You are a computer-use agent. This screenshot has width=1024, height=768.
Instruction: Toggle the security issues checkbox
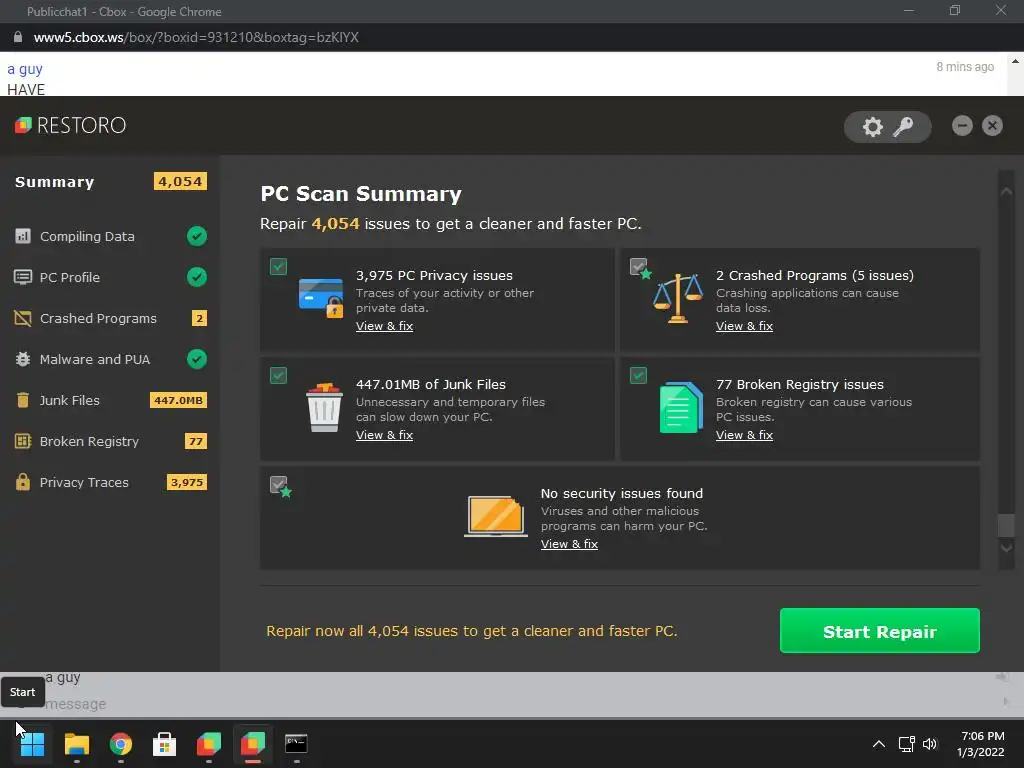pyautogui.click(x=279, y=485)
